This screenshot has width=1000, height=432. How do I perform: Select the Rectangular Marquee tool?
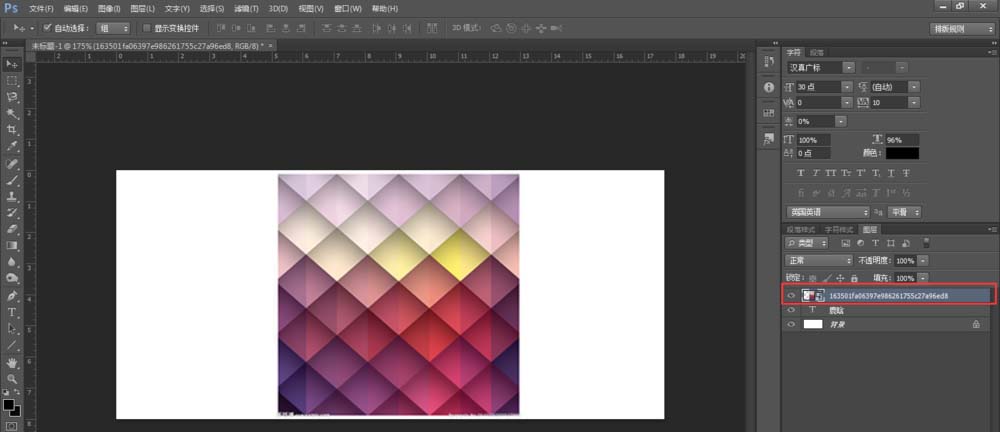click(x=12, y=80)
